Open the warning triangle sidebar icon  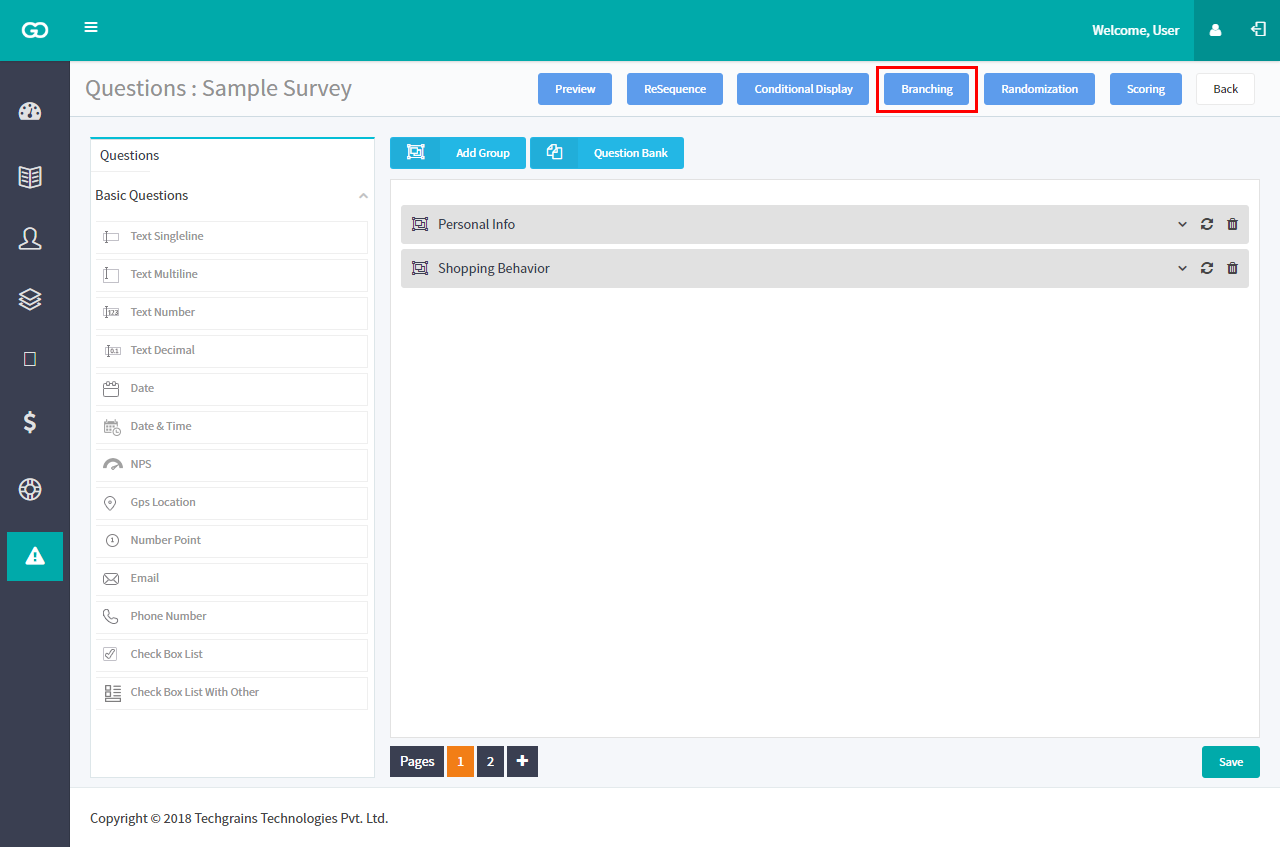coord(35,556)
